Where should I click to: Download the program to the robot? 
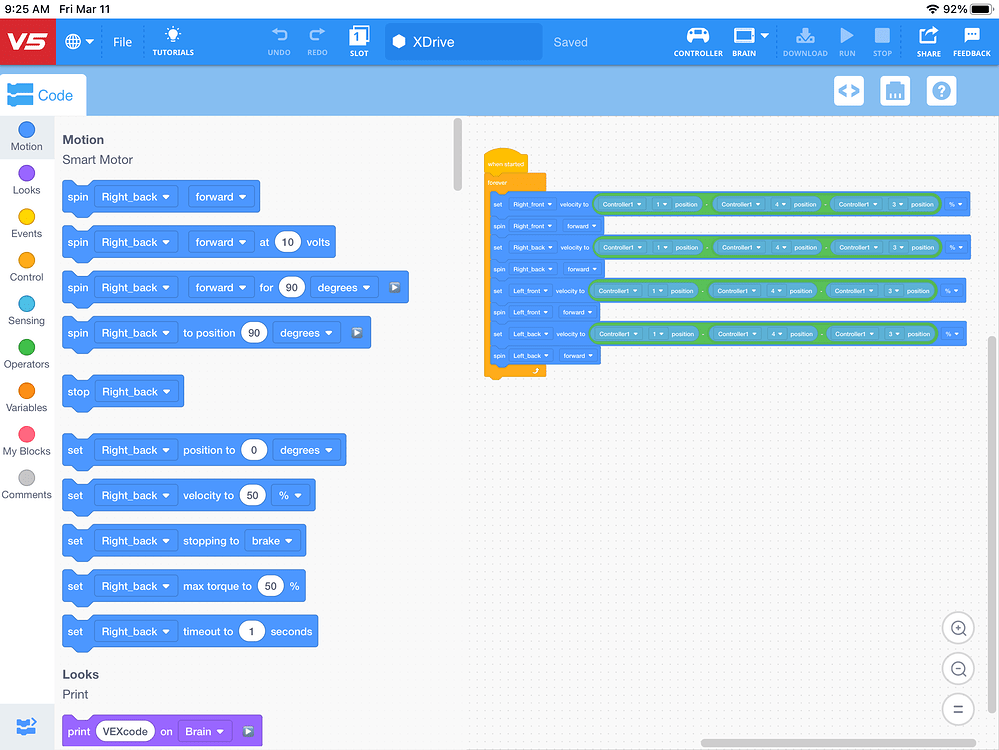pyautogui.click(x=805, y=41)
